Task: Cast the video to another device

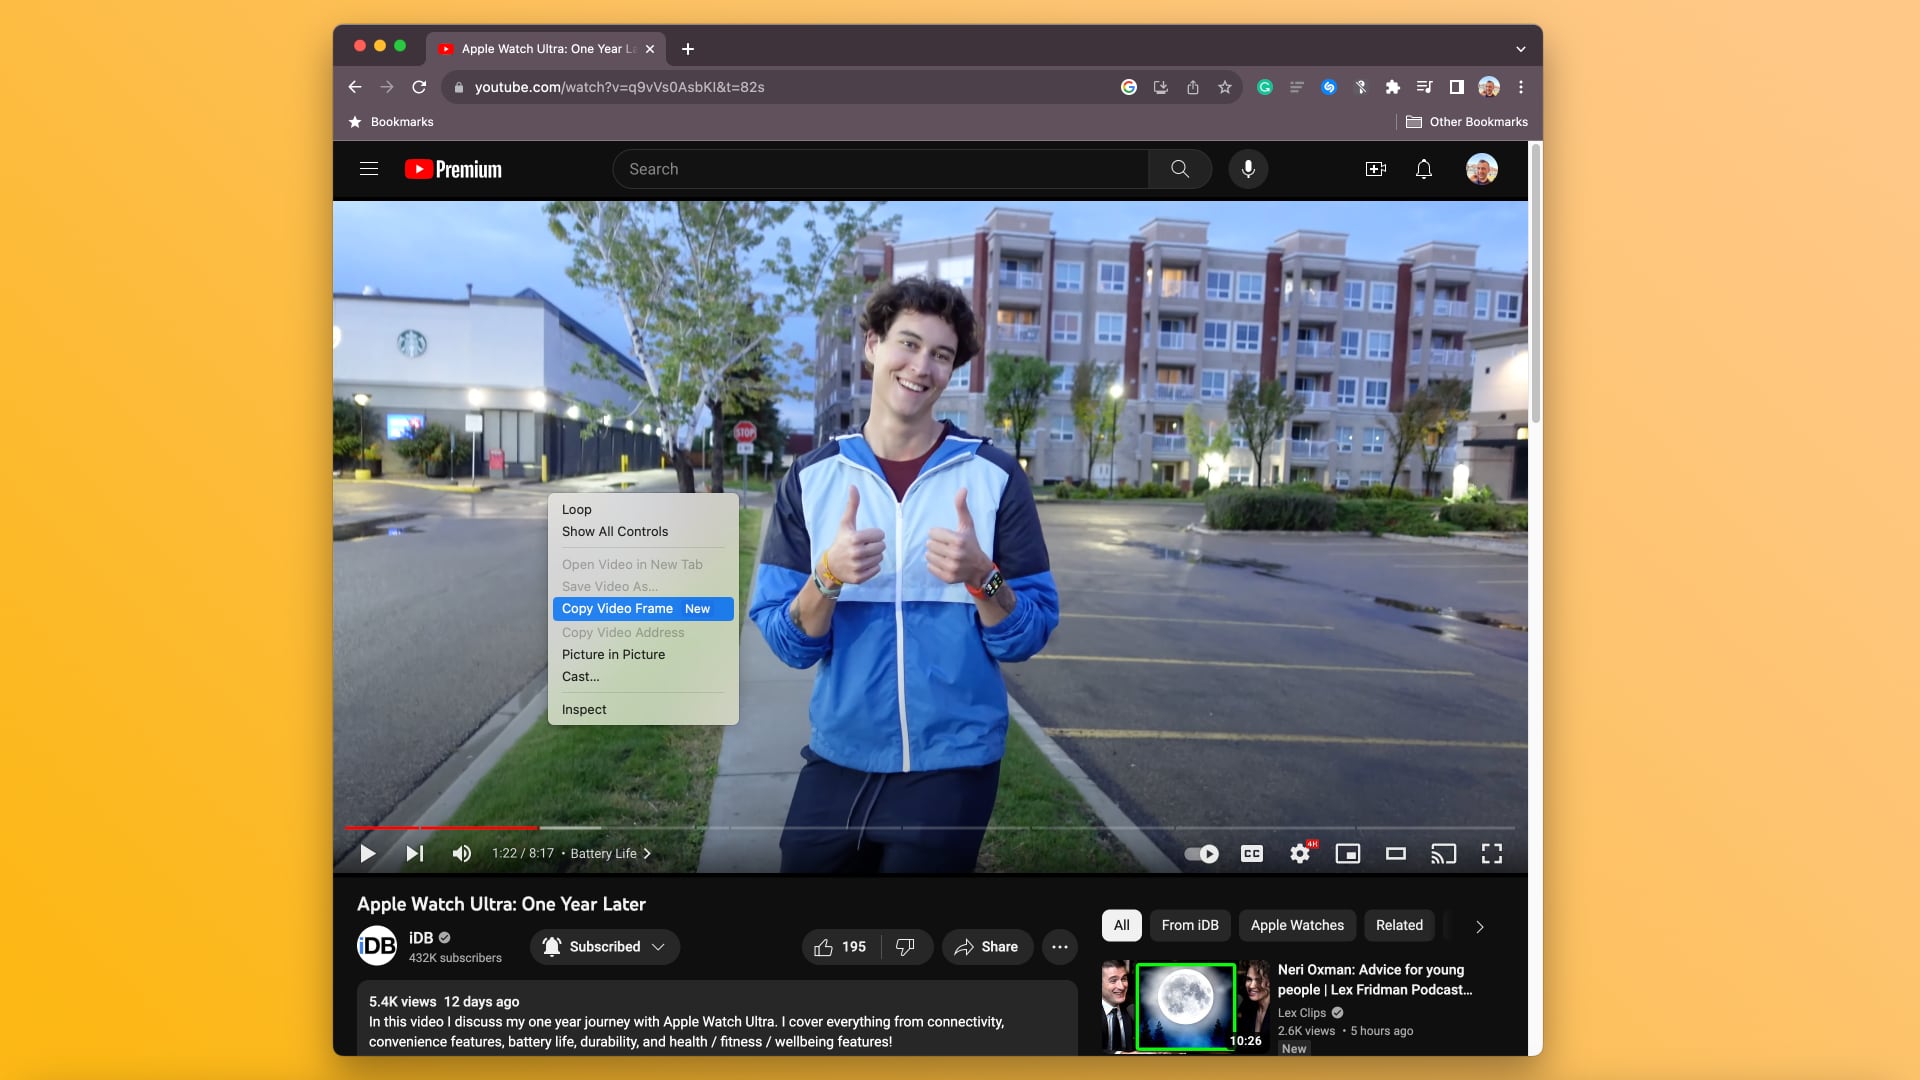Action: point(1444,854)
